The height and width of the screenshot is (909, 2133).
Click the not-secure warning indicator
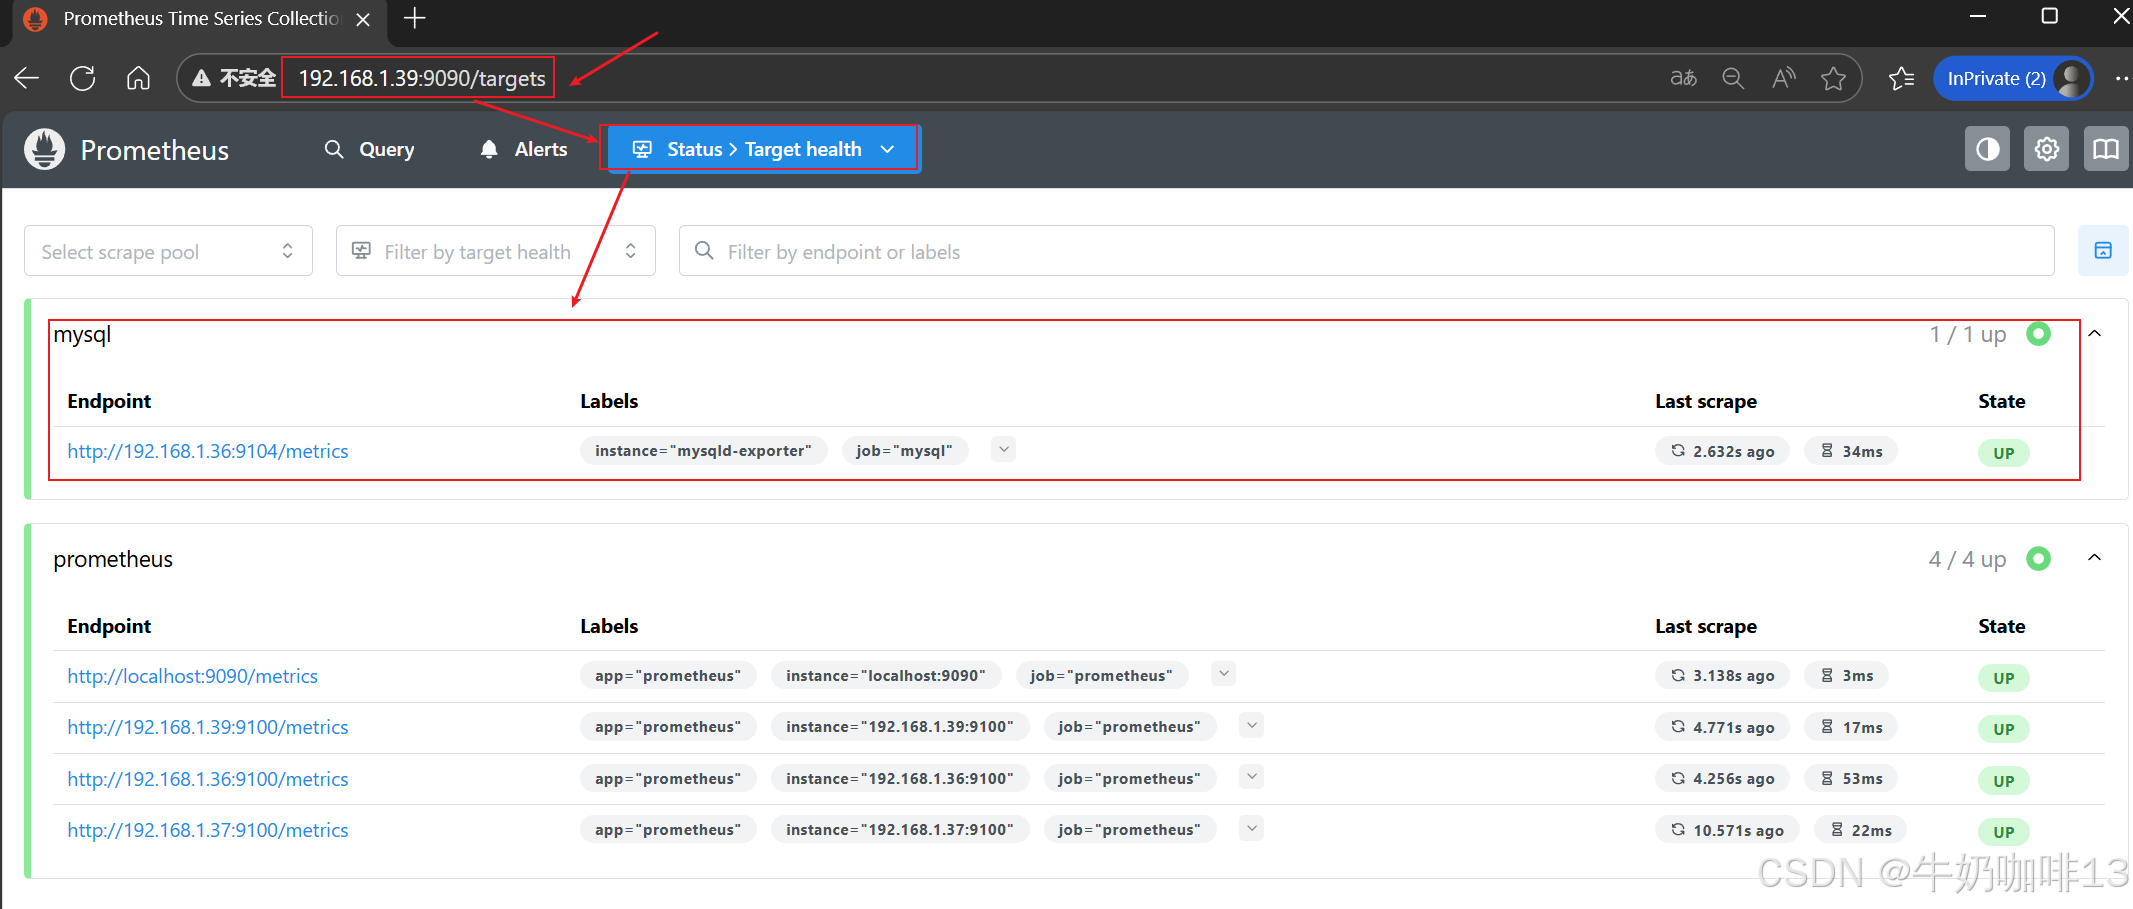click(x=234, y=78)
